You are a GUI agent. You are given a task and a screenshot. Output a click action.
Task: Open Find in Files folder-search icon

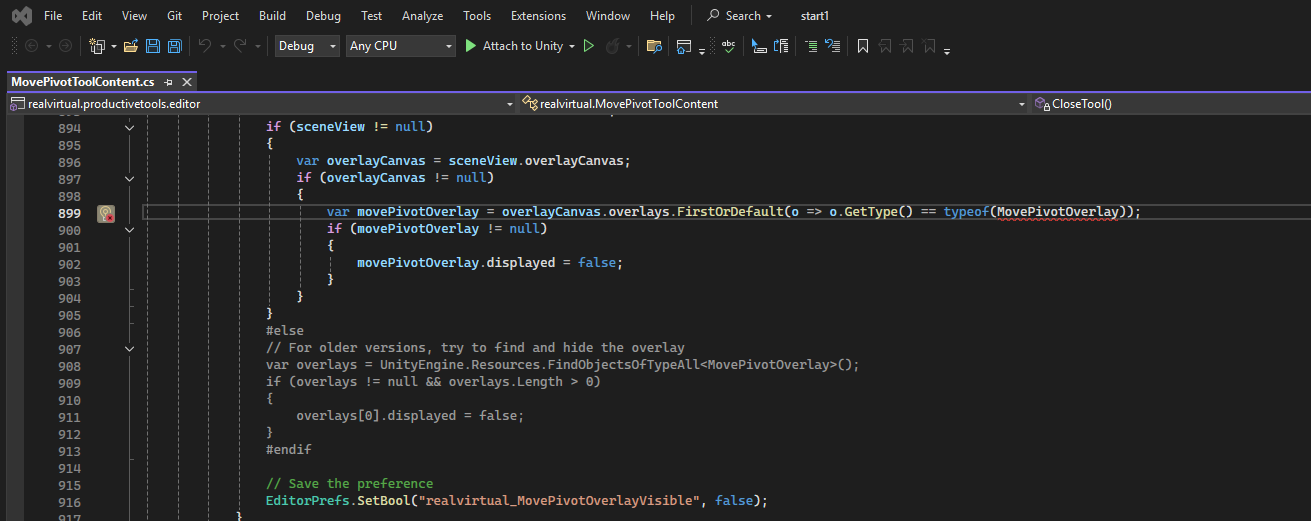(654, 46)
